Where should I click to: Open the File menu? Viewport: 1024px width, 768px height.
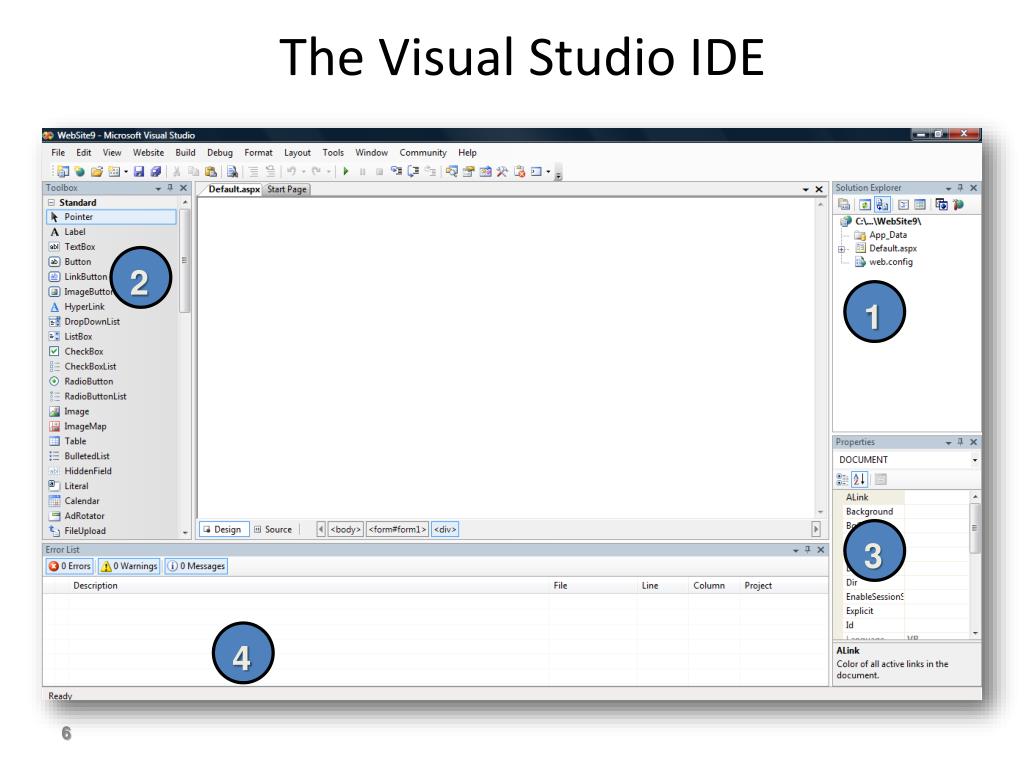coord(58,153)
